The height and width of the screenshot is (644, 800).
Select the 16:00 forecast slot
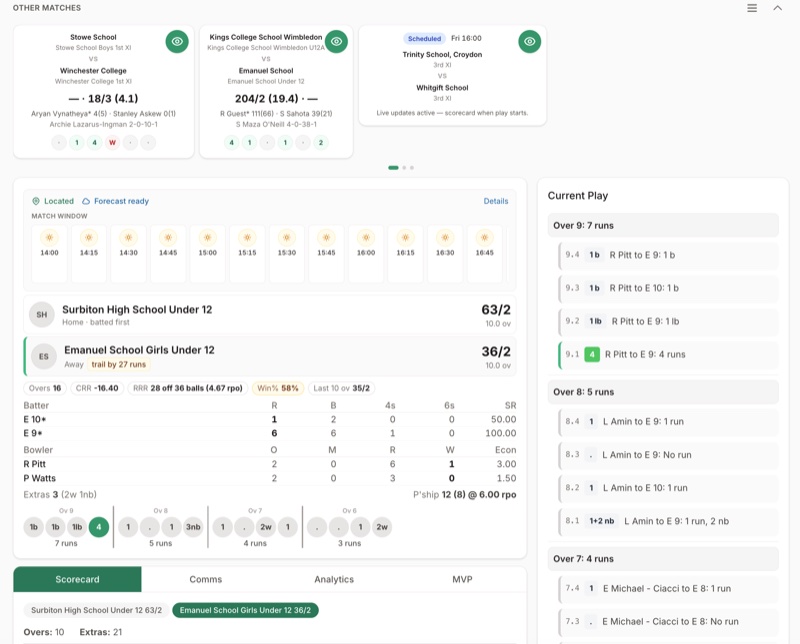366,254
